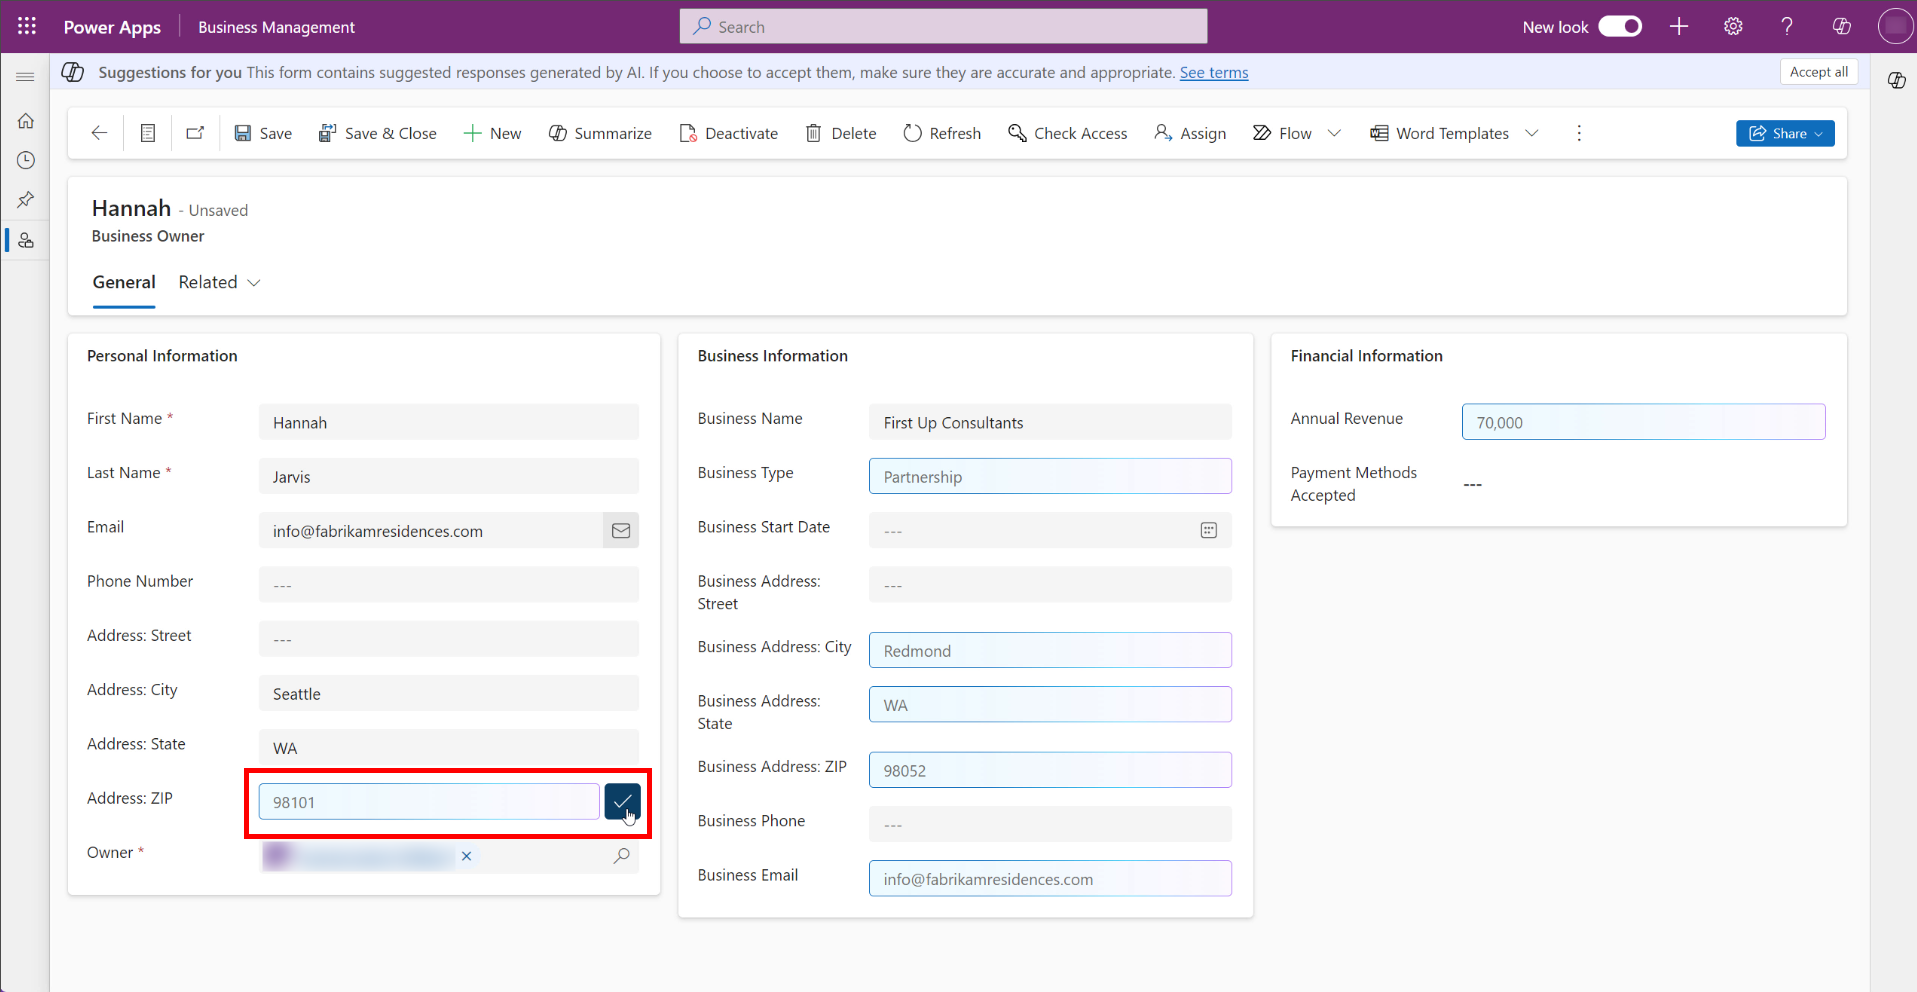Click the send email envelope icon
This screenshot has height=992, width=1917.
tap(621, 531)
